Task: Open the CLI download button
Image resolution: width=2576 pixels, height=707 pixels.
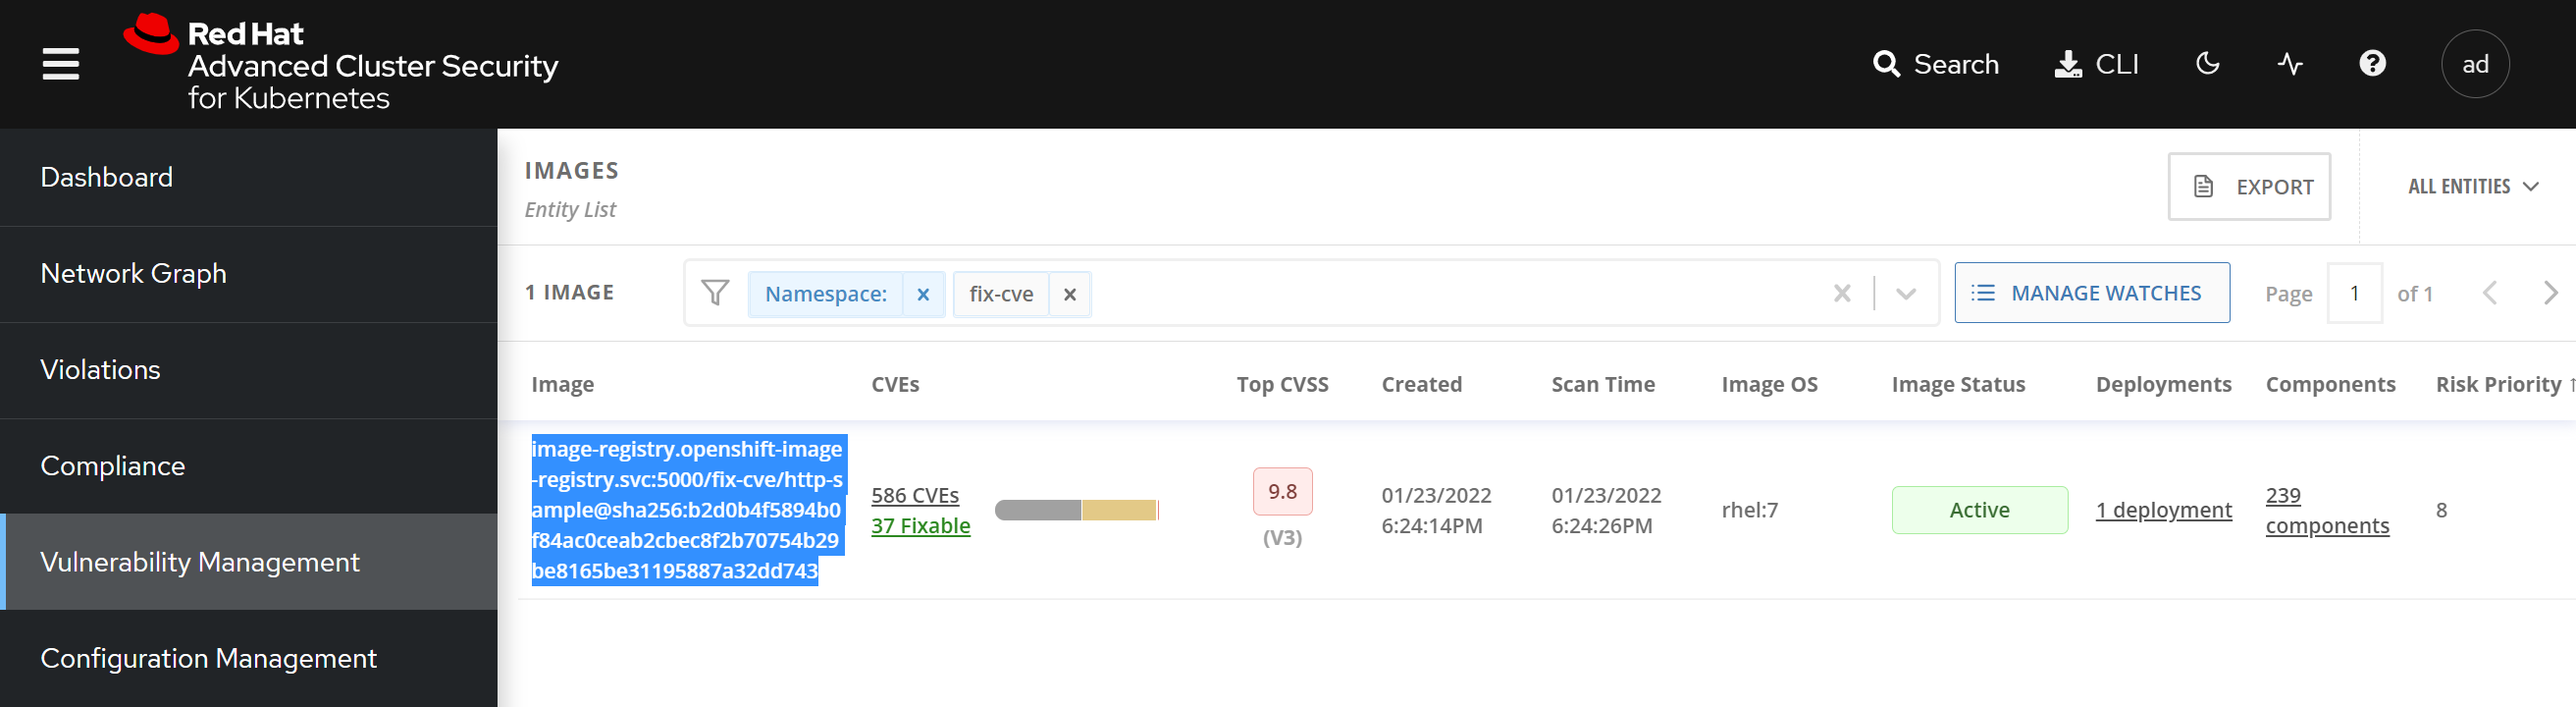Action: [2096, 64]
